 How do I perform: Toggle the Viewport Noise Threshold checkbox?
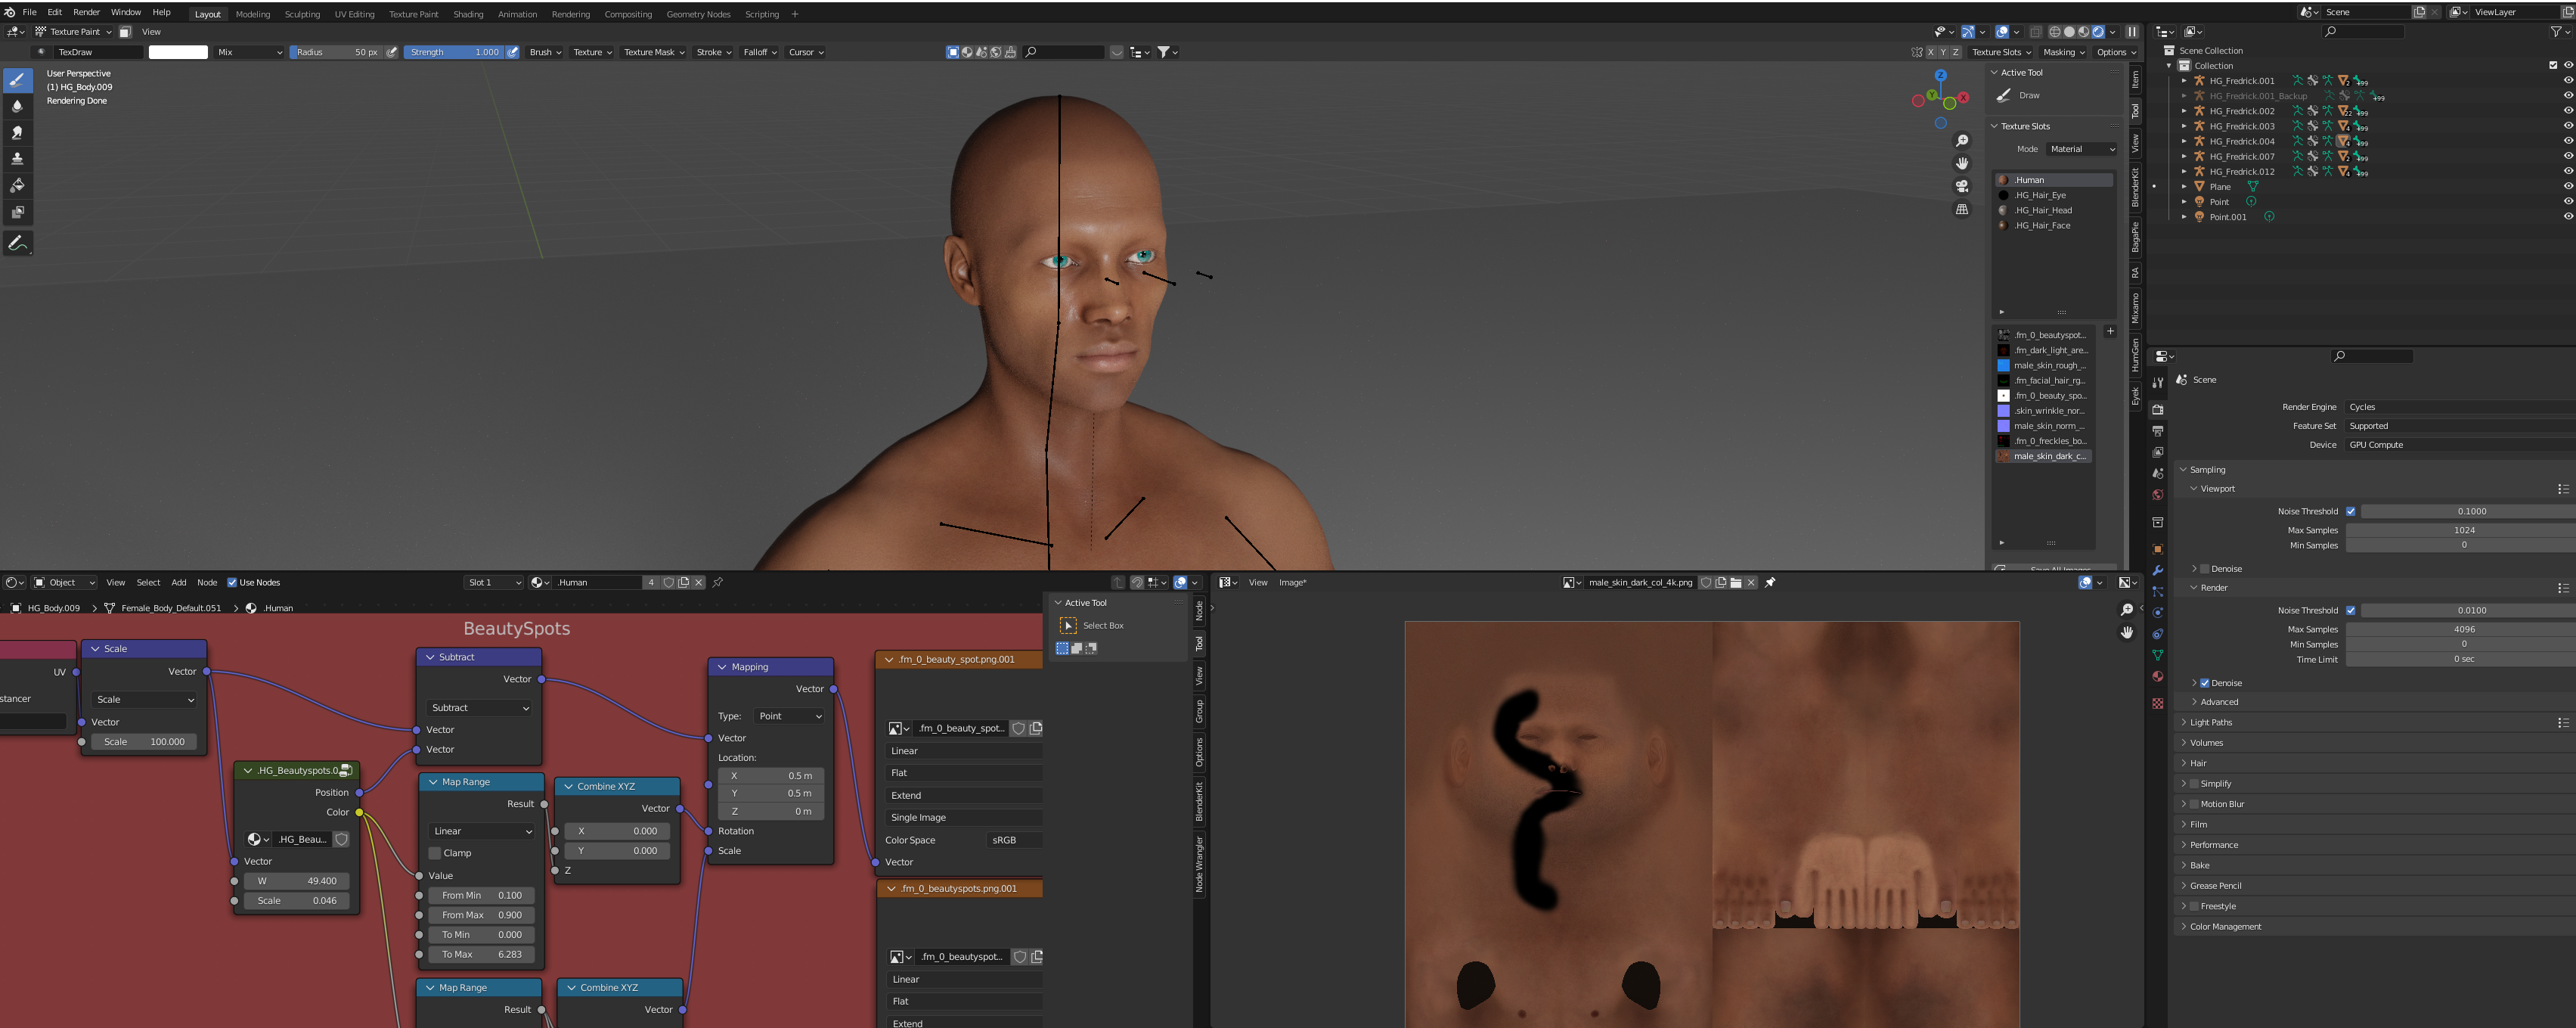[x=2350, y=511]
